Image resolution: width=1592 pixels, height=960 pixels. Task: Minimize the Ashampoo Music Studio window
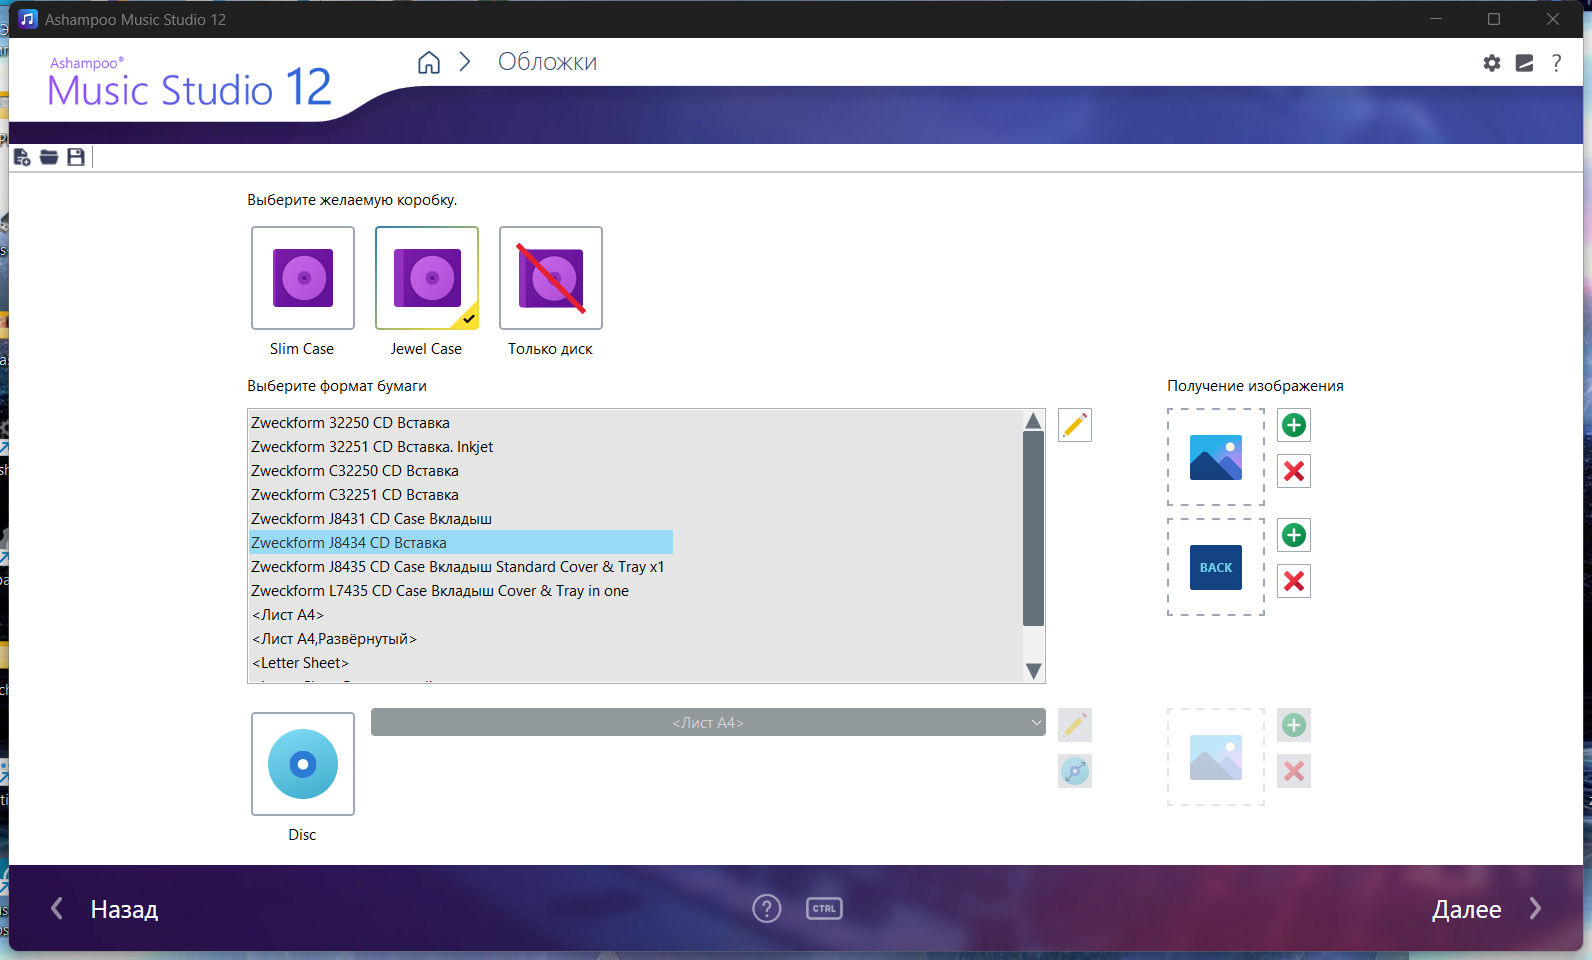click(x=1436, y=19)
